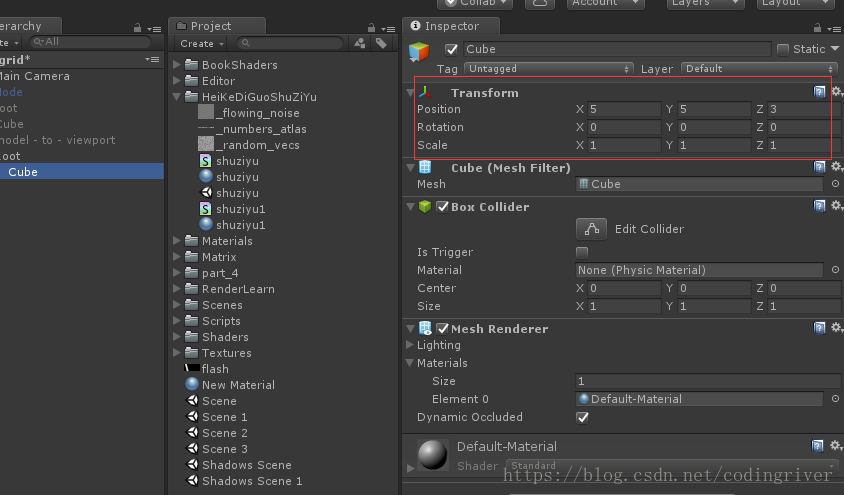Open Physic Material object picker circle
The width and height of the screenshot is (844, 495).
(835, 270)
